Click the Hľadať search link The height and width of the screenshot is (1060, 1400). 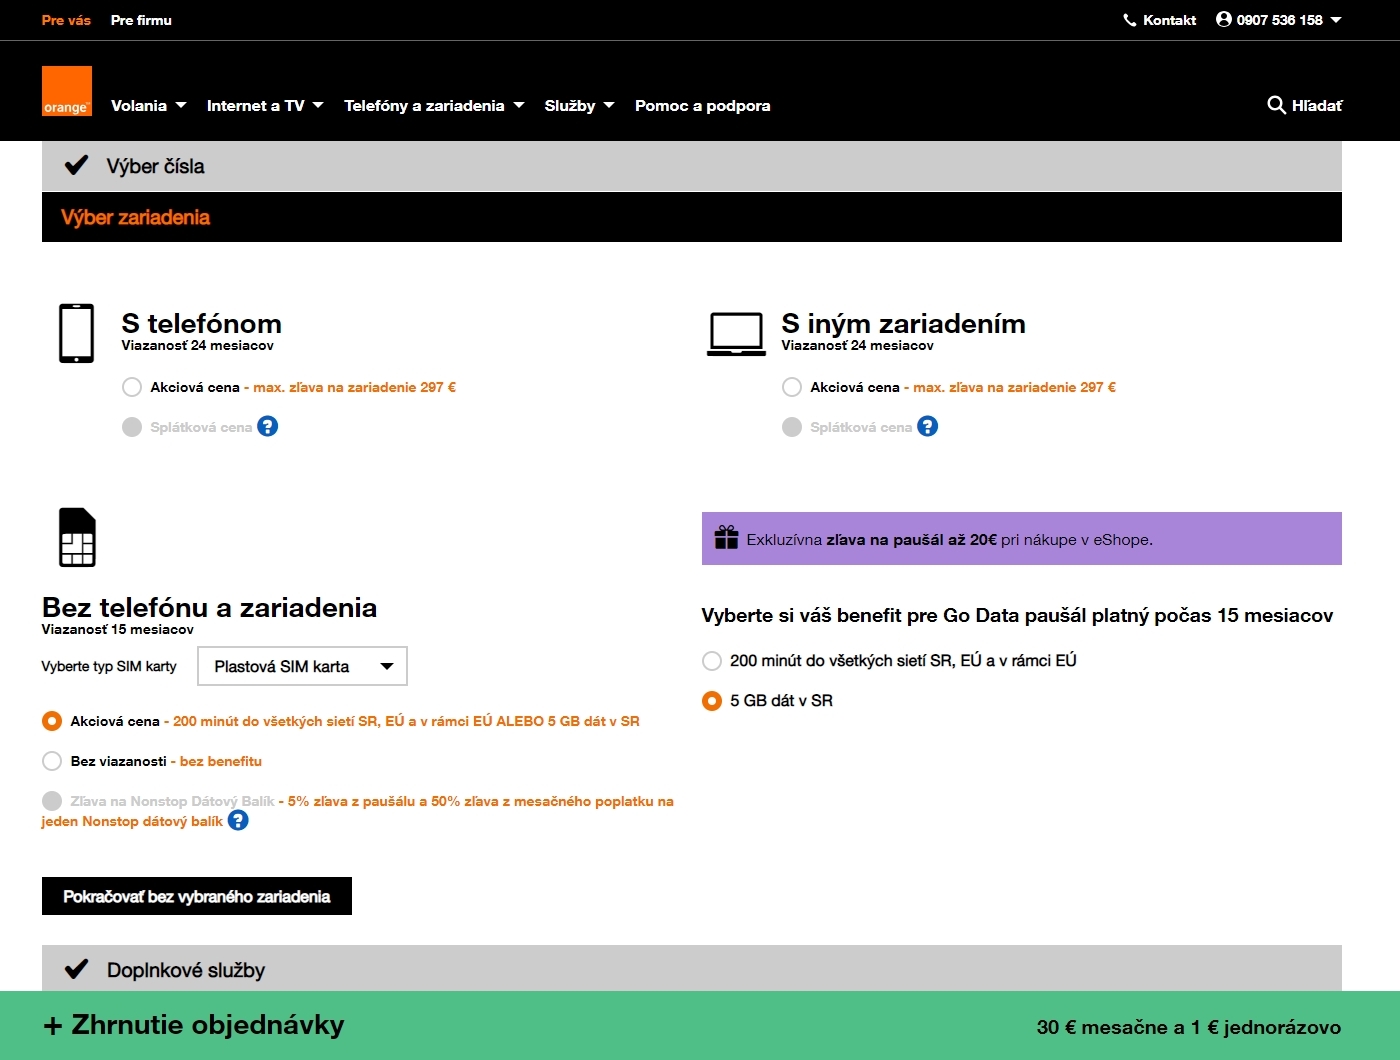coord(1305,105)
